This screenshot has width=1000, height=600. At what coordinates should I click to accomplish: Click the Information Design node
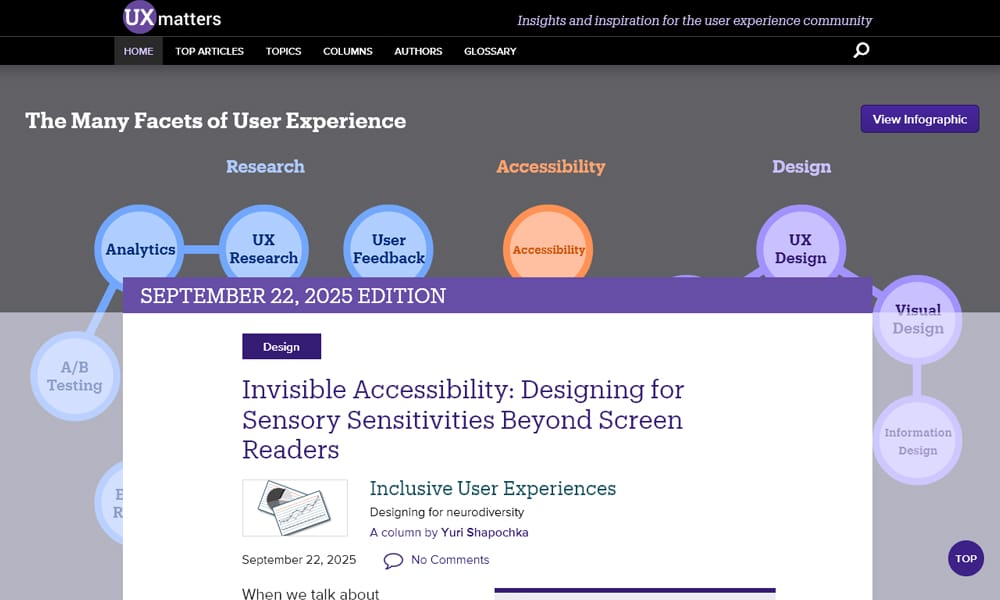tap(917, 440)
